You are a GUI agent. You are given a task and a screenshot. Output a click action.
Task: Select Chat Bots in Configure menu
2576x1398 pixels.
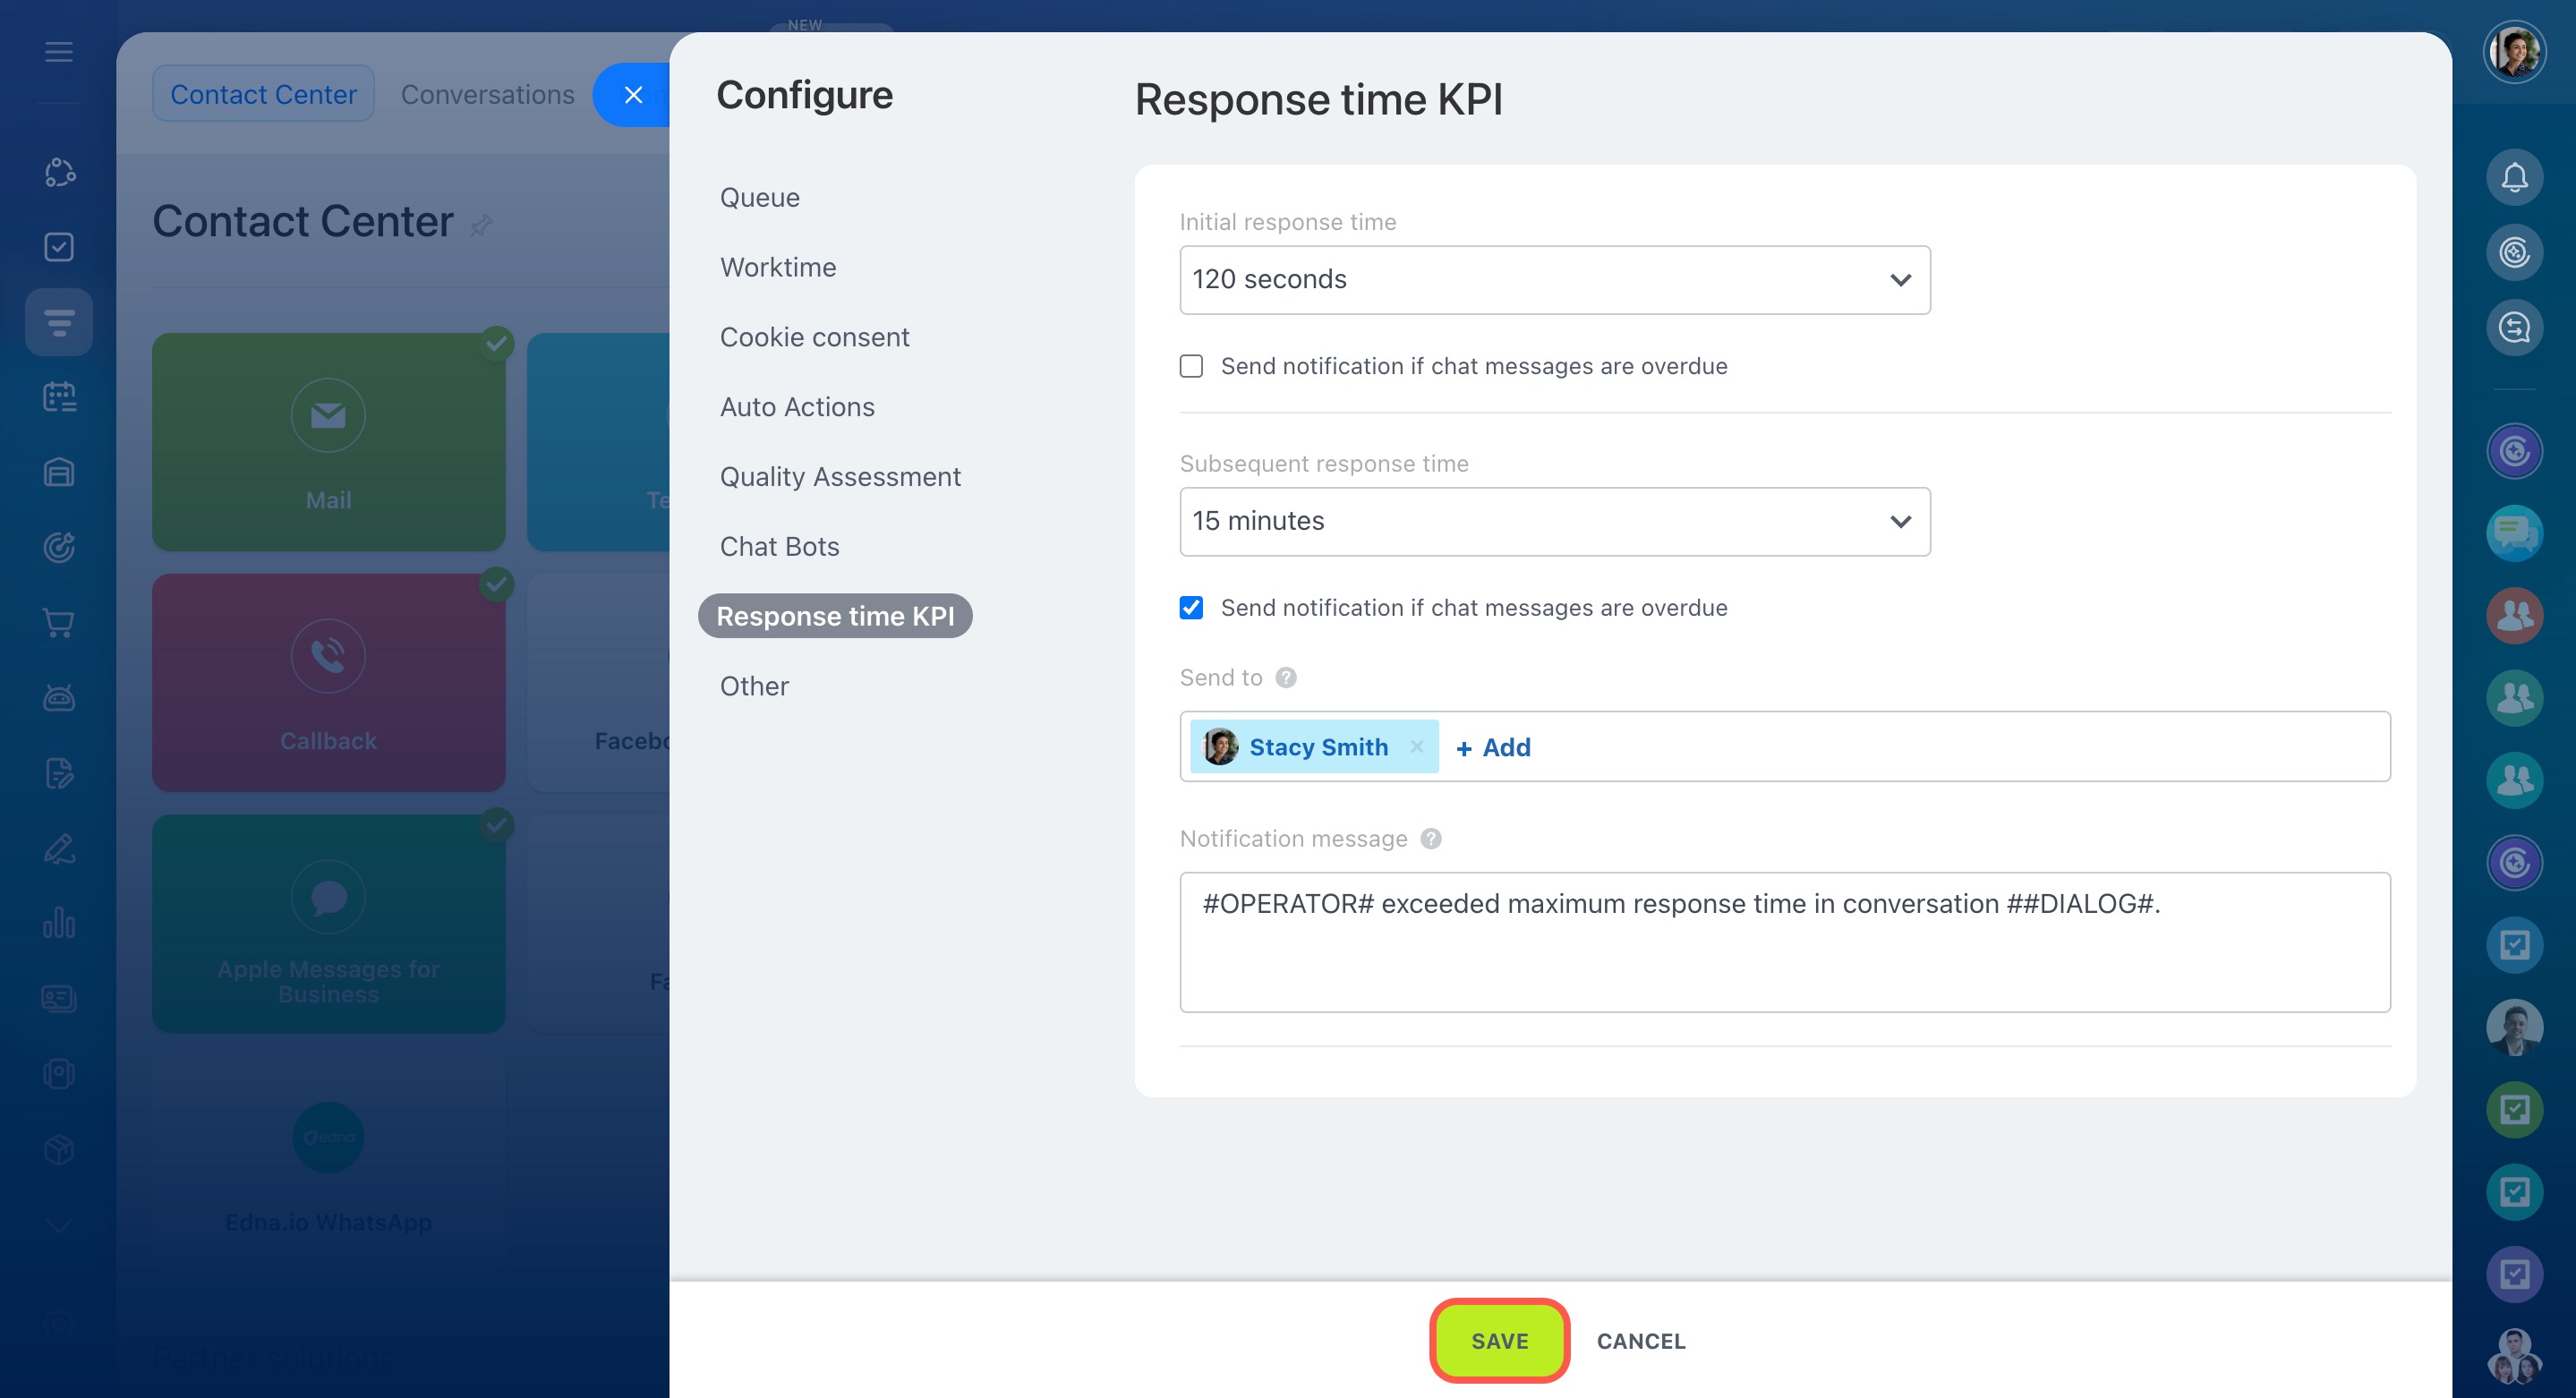[779, 547]
